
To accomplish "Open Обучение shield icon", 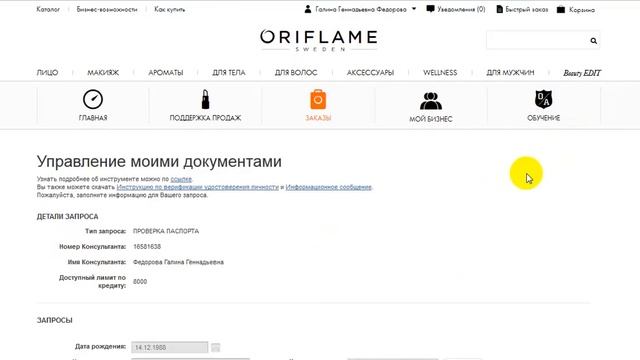I will (543, 99).
